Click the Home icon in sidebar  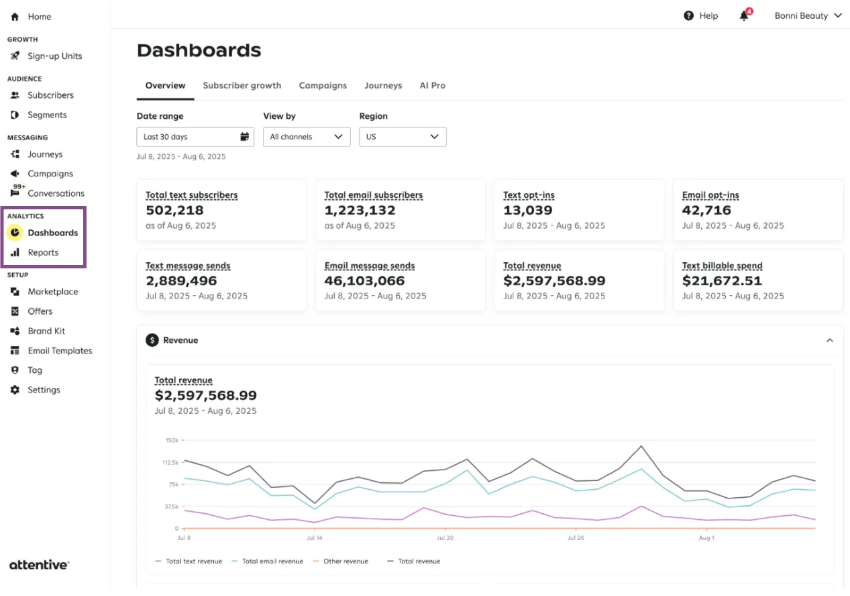(x=15, y=17)
